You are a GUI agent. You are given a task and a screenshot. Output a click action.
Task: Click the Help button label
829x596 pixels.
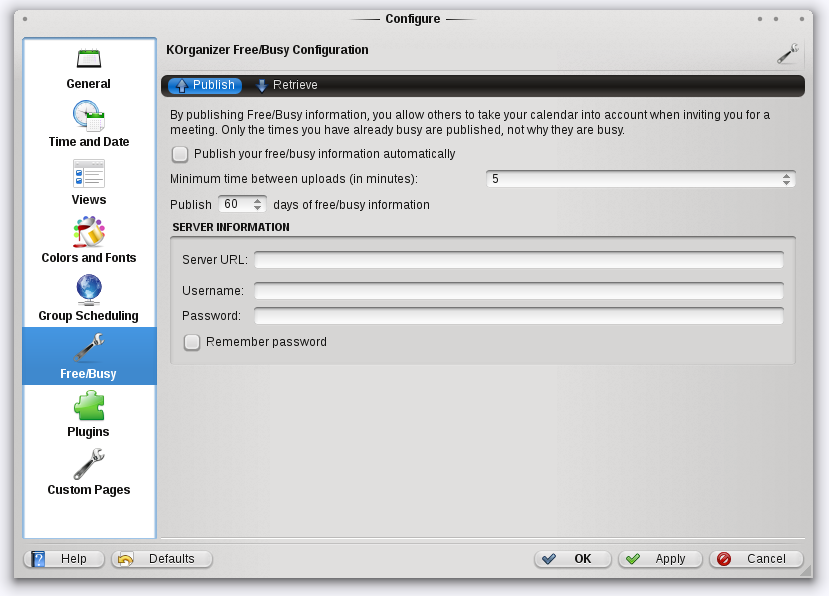click(73, 559)
